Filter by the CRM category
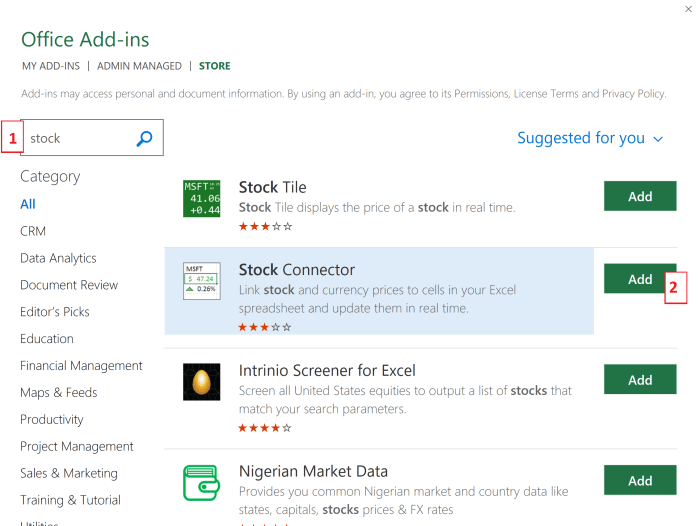This screenshot has width=700, height=526. coord(33,231)
